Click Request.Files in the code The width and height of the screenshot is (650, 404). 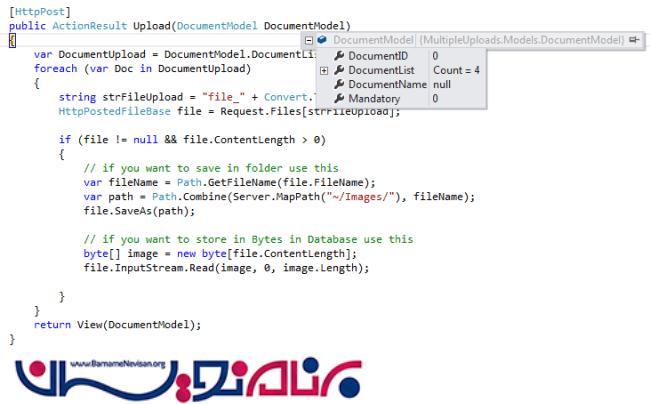tap(260, 111)
